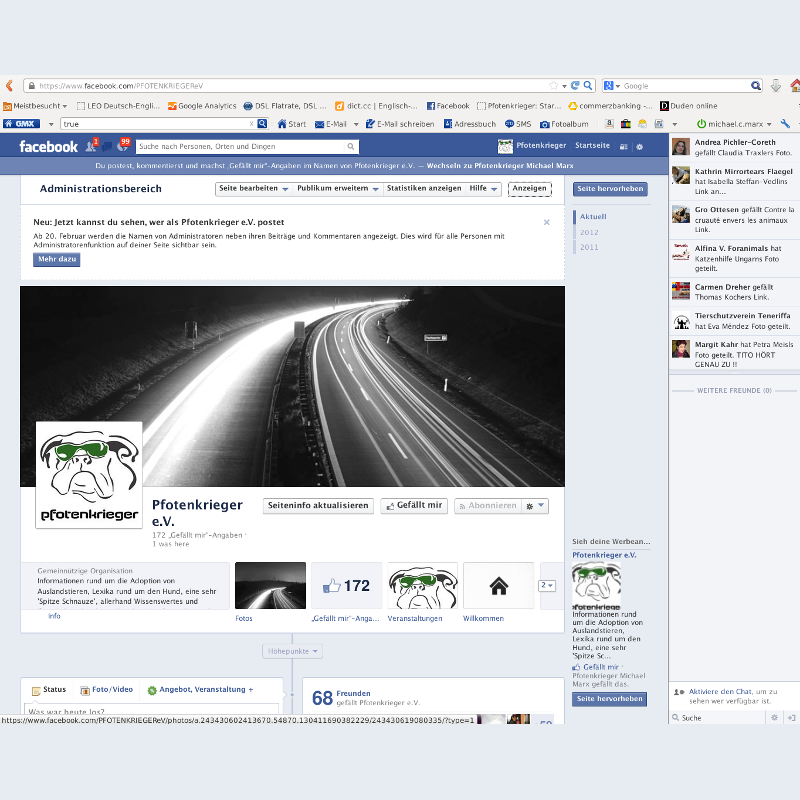The image size is (800, 800).
Task: Open the downloads arrow icon
Action: 776,85
